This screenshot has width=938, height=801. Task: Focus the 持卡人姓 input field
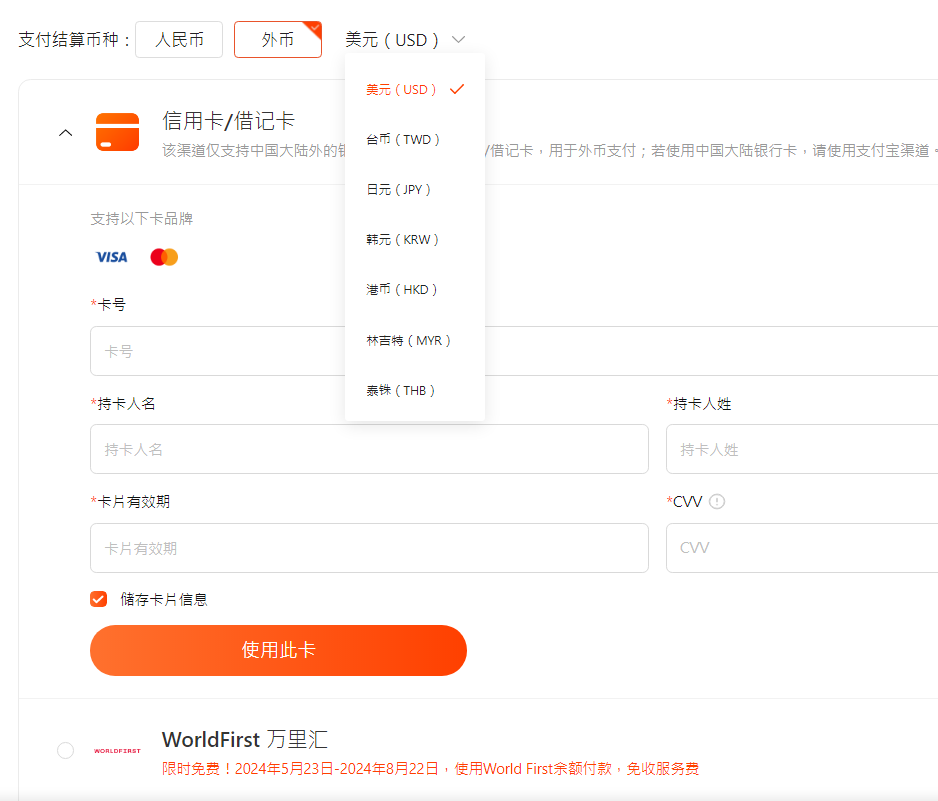pos(802,449)
